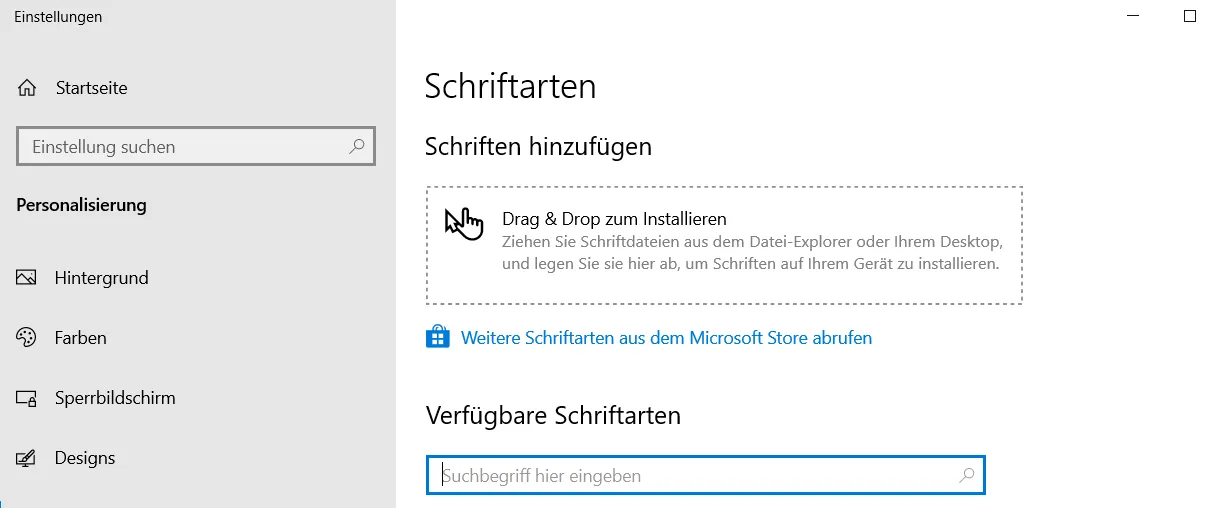The width and height of the screenshot is (1210, 508).
Task: Minimize the Einstellungen window
Action: pos(1132,17)
